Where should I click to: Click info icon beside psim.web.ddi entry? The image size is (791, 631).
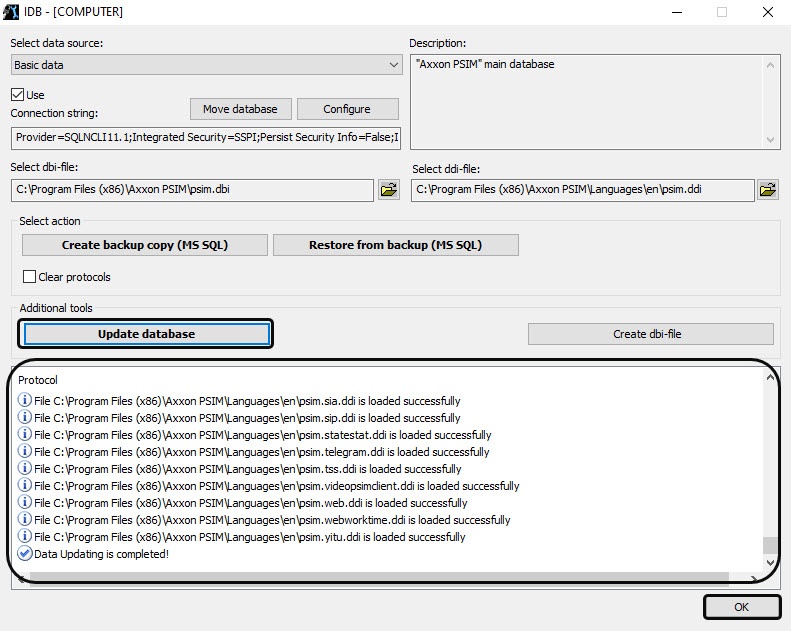[x=24, y=502]
